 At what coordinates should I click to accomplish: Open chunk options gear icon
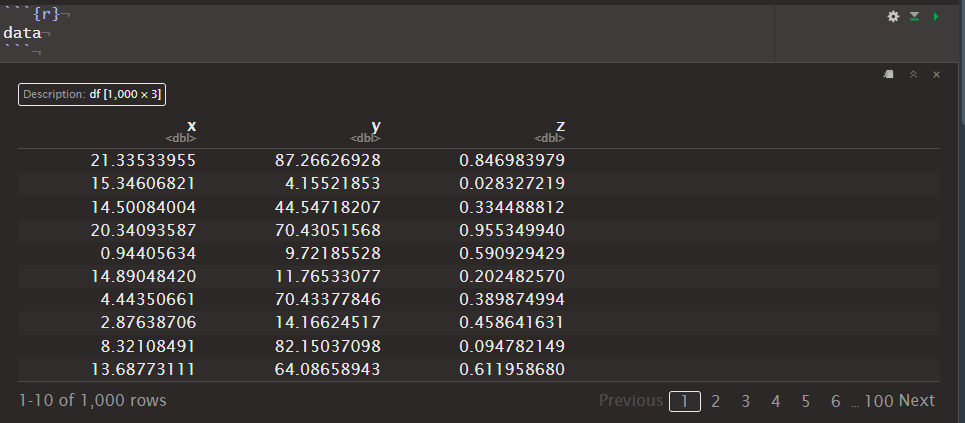[x=893, y=17]
